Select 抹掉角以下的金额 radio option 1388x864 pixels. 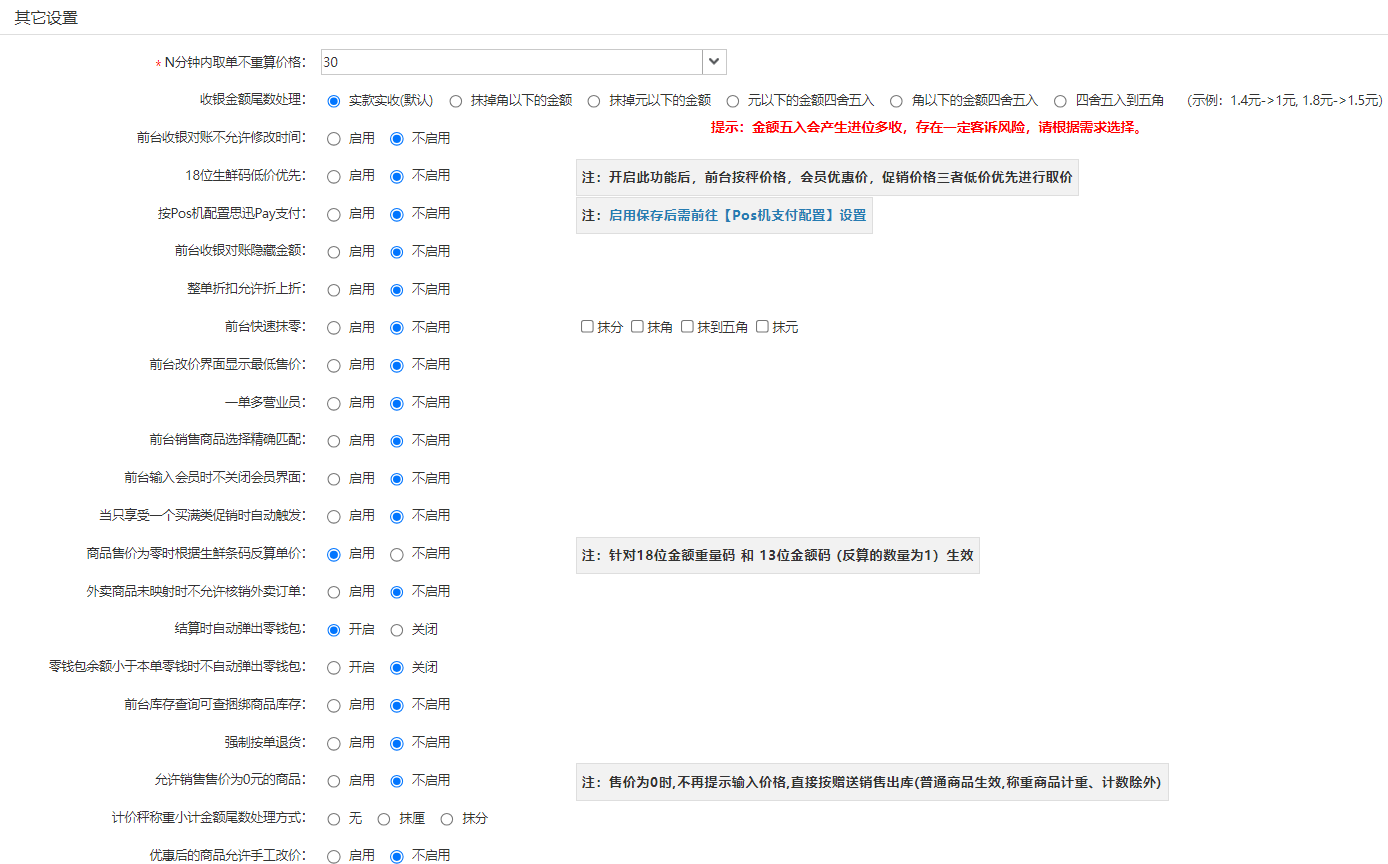[456, 101]
